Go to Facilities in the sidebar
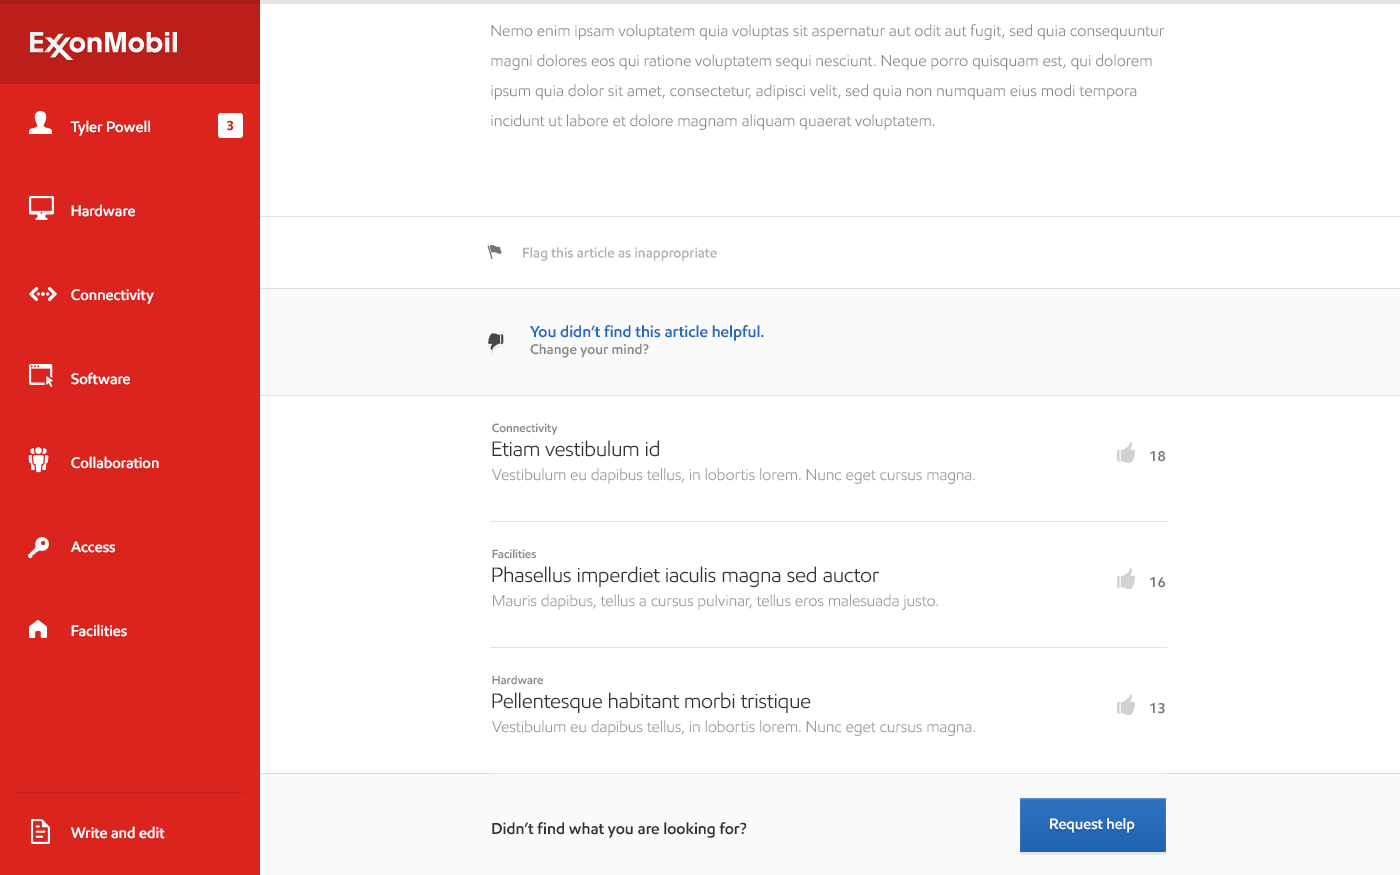This screenshot has width=1400, height=875. tap(98, 631)
